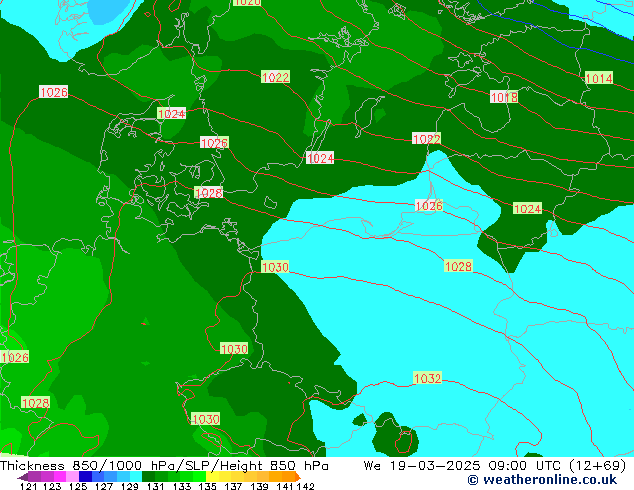
Task: Click the dark green legend swatch at 131
Action: [x=149, y=477]
